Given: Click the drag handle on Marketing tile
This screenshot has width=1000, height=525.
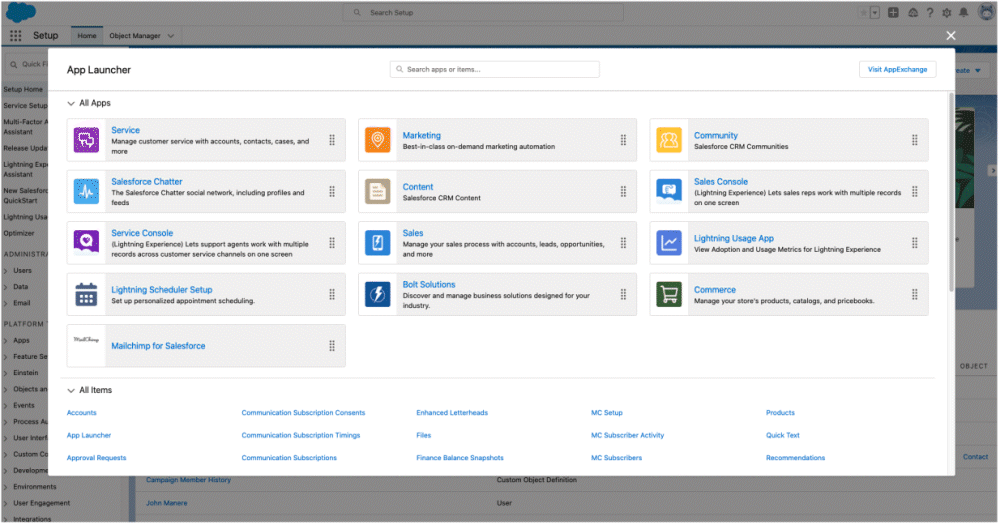Looking at the screenshot, I should (623, 140).
